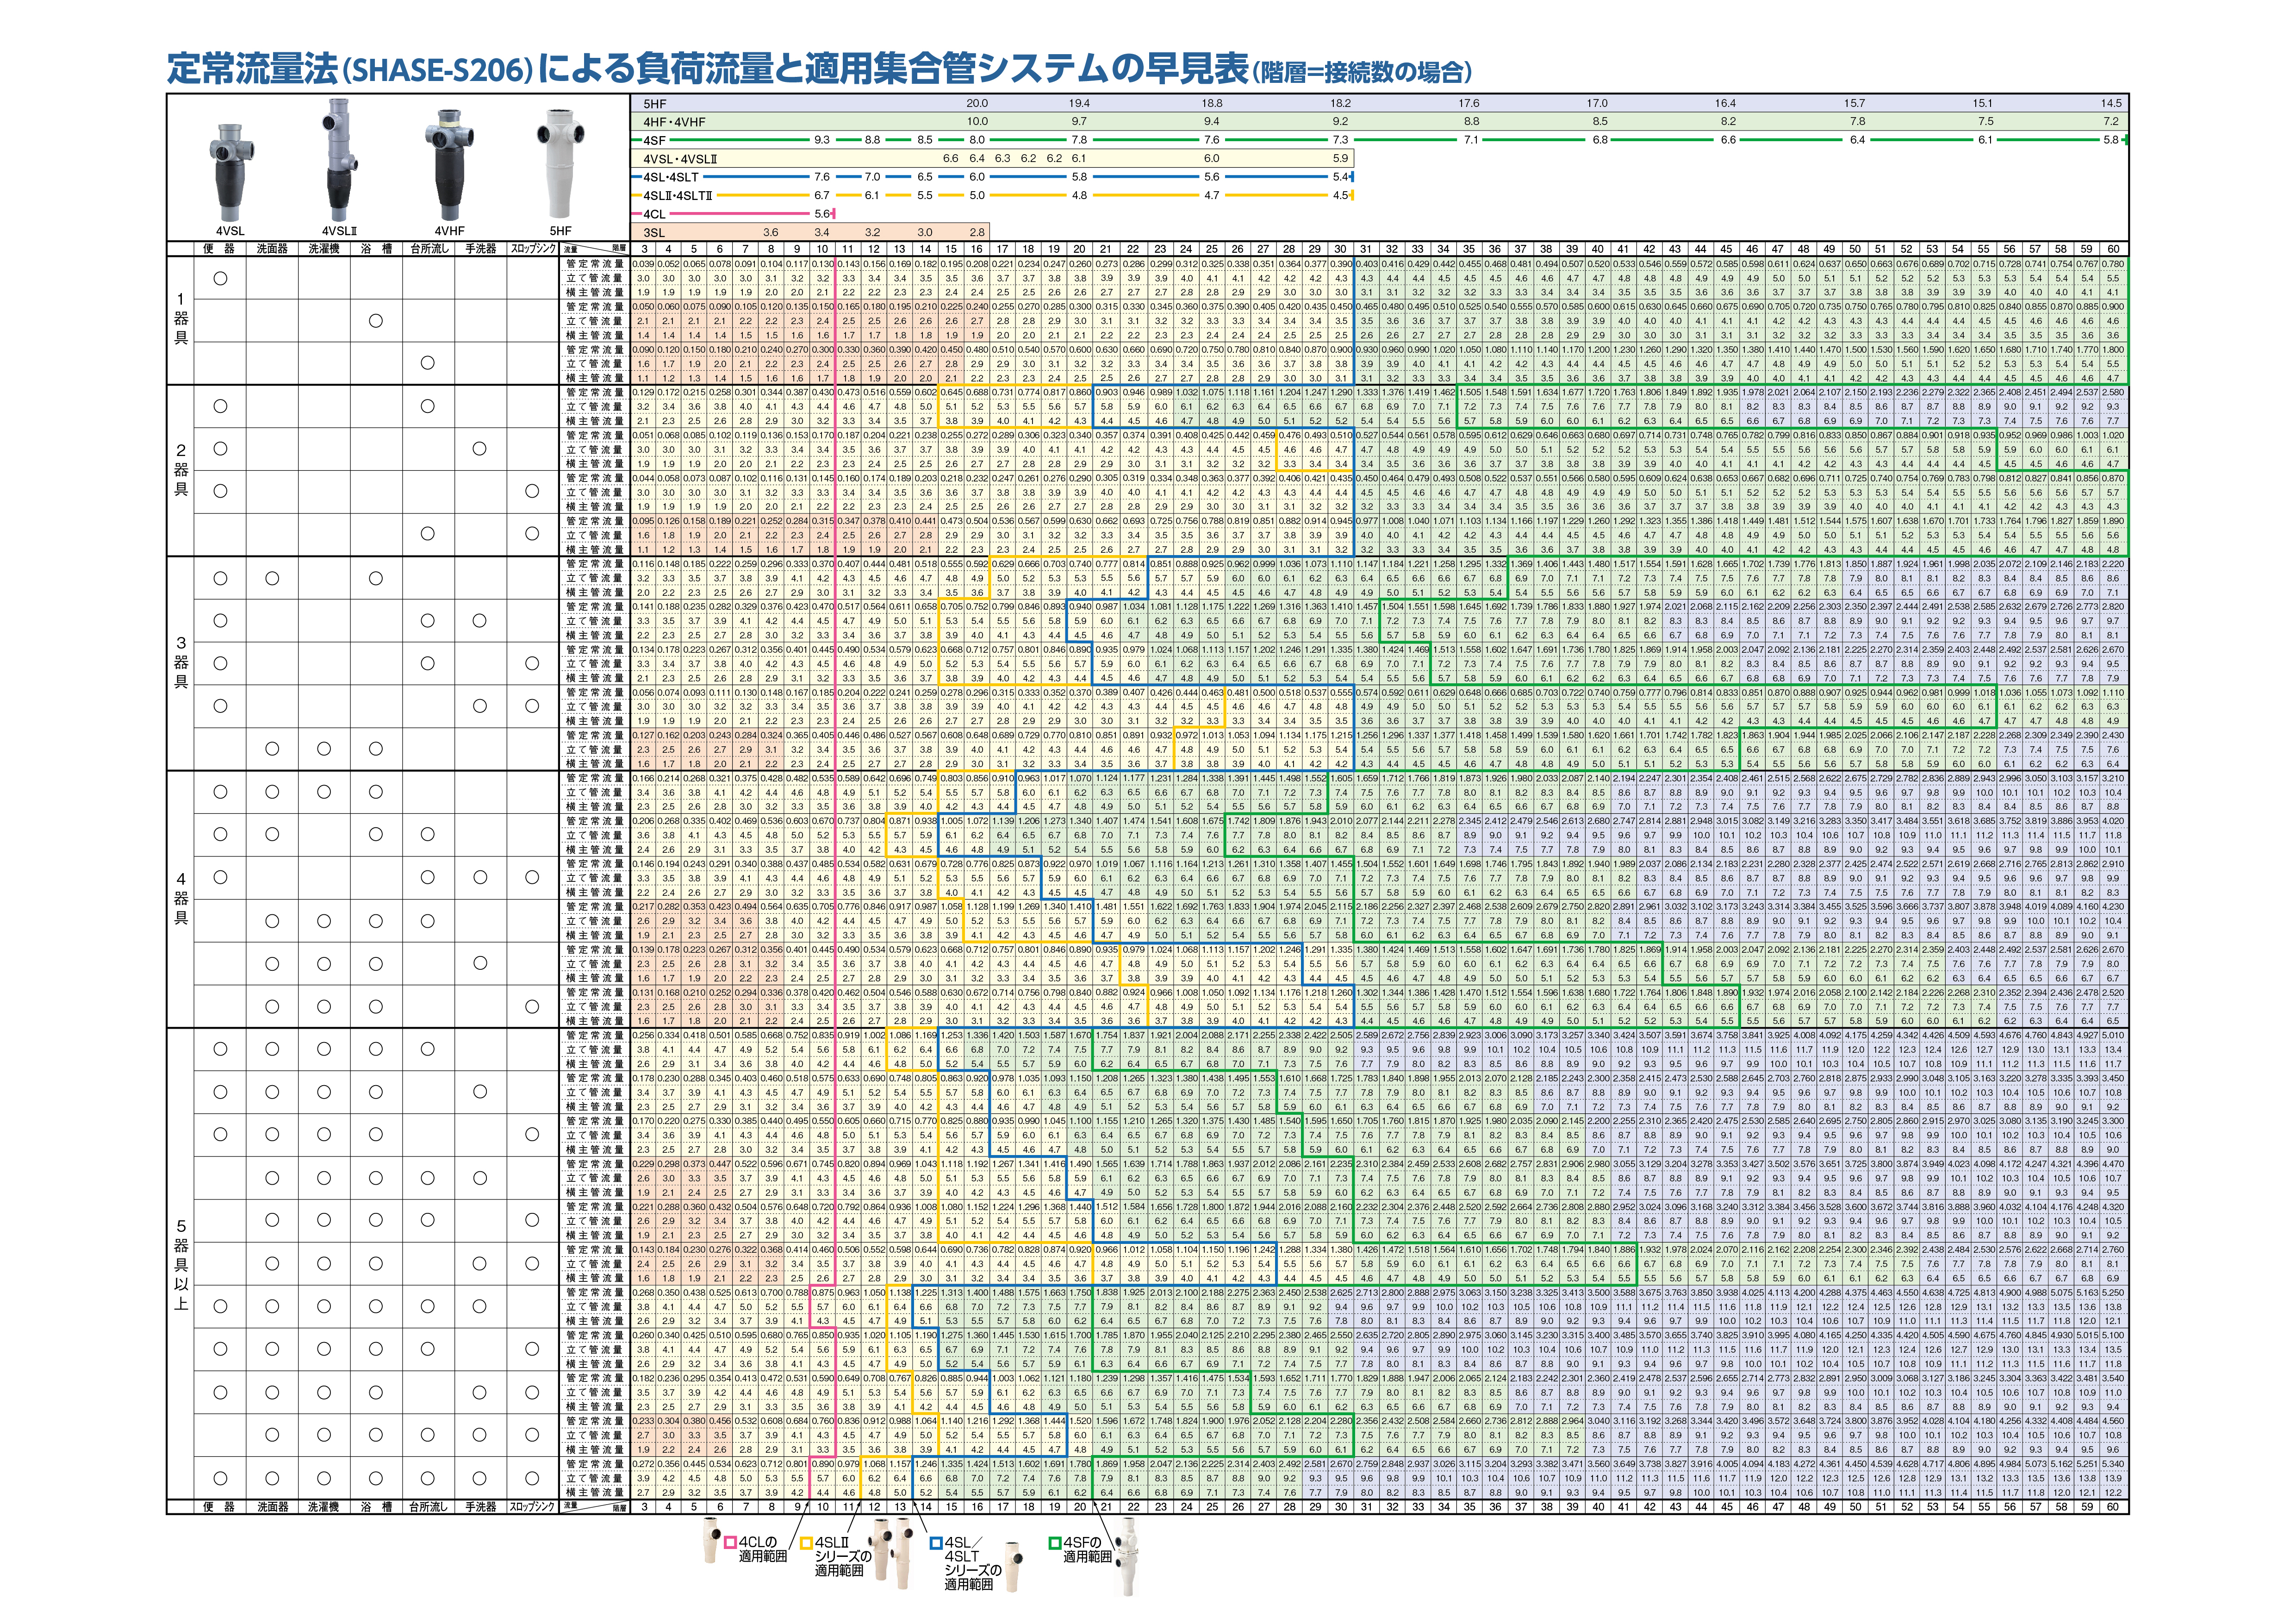The width and height of the screenshot is (2296, 1624).
Task: Click 洗濯機 in the top header row
Action: [324, 249]
